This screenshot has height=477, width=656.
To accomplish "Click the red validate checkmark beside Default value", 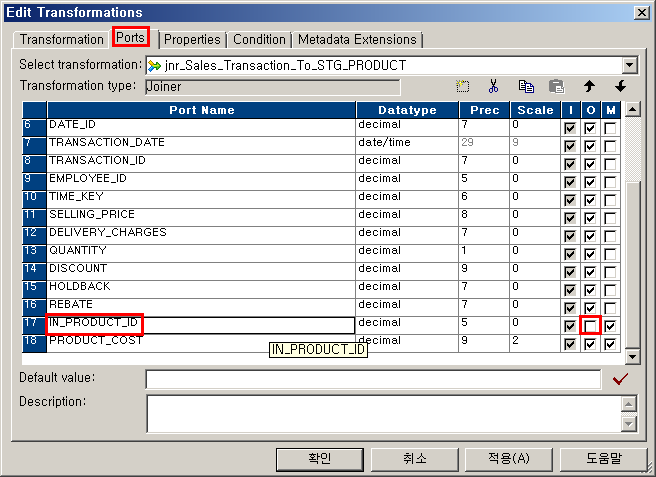I will pos(620,379).
